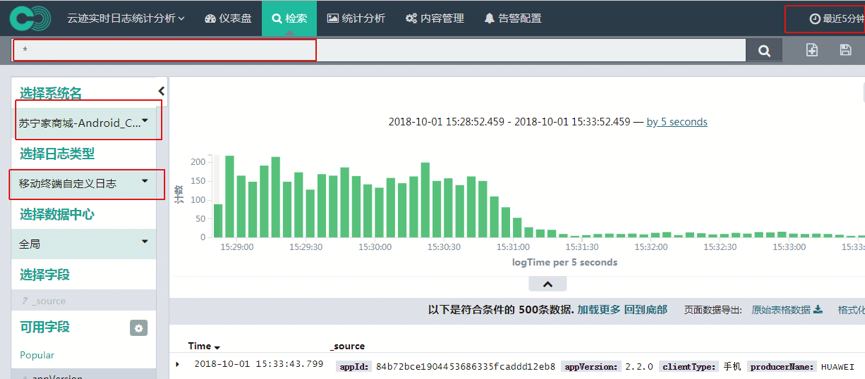Collapse the histogram with the up chevron
865x379 pixels.
point(548,284)
